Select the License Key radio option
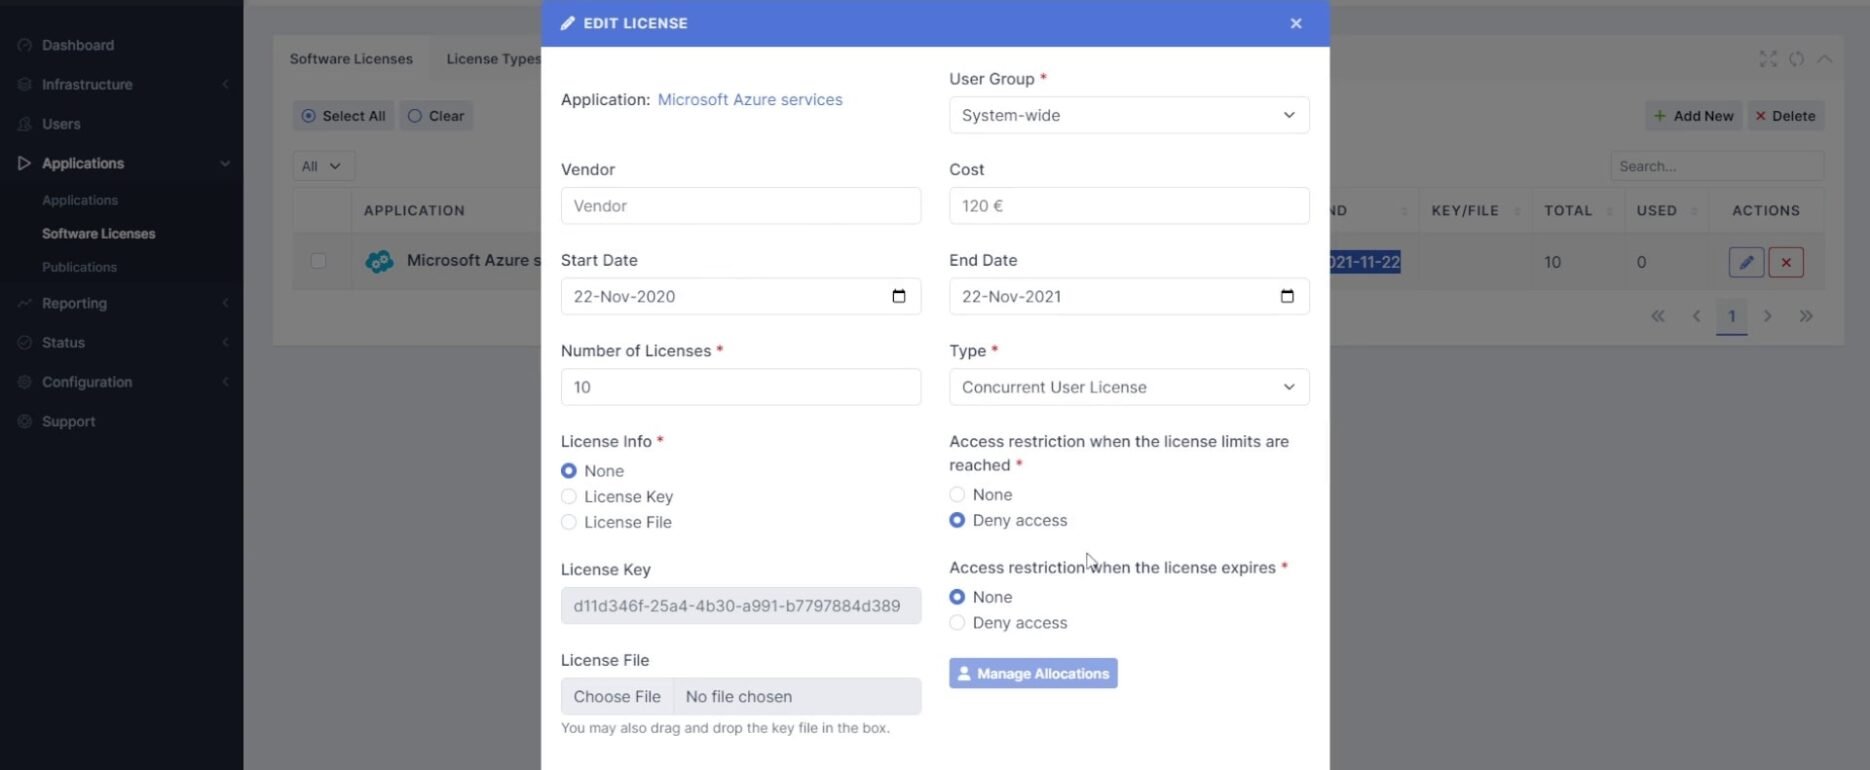Screen dimensions: 1870x770 tap(569, 497)
